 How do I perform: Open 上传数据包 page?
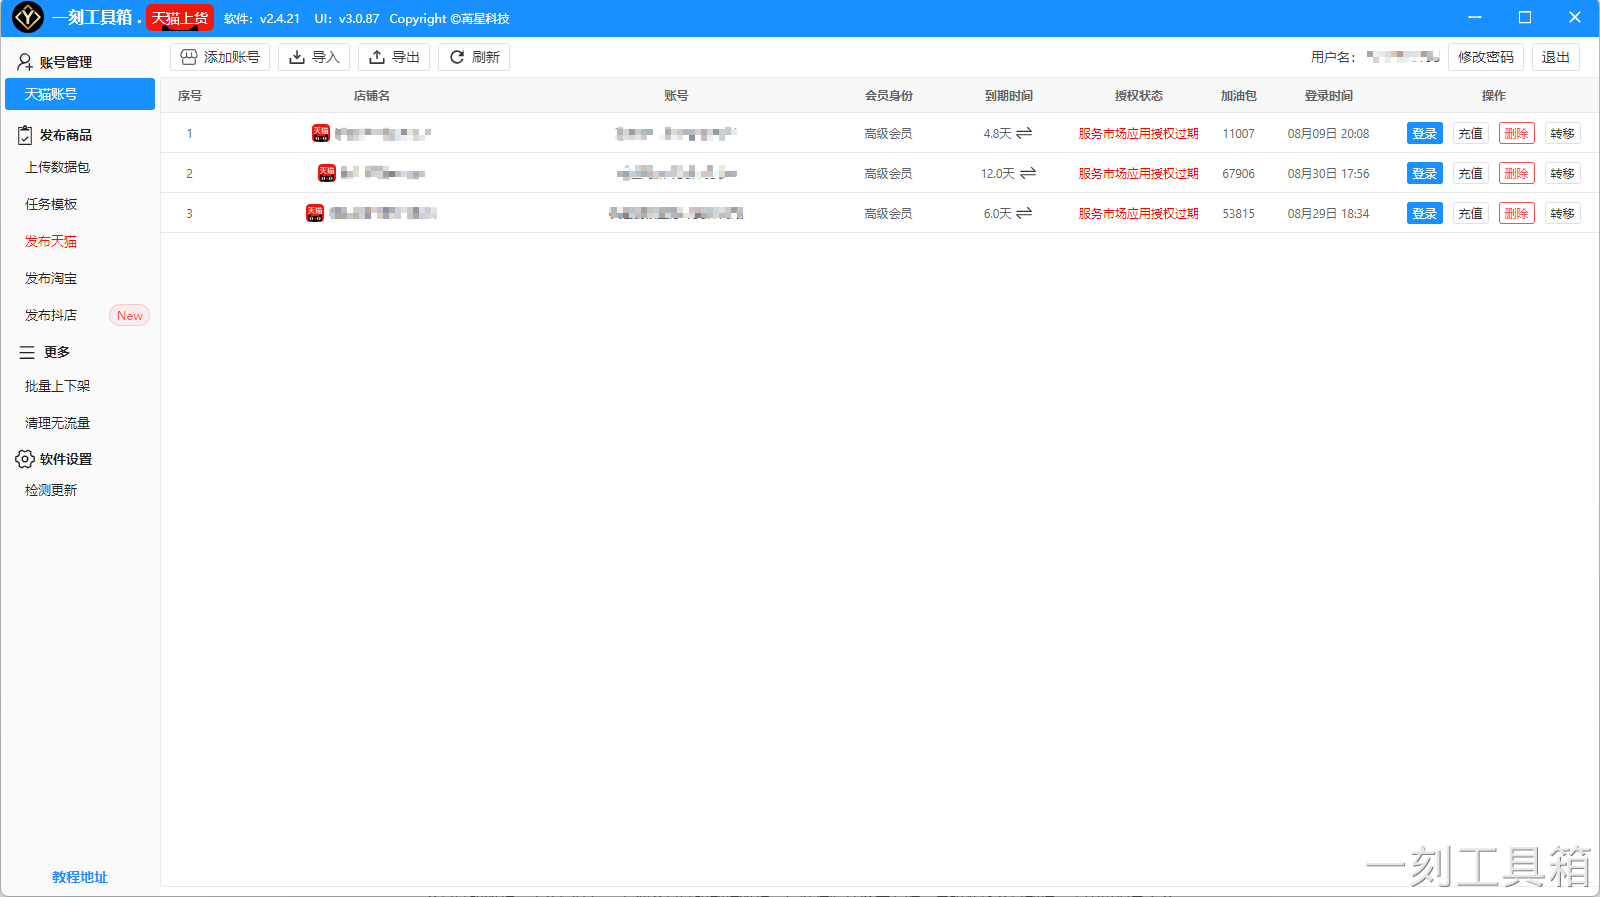[58, 167]
